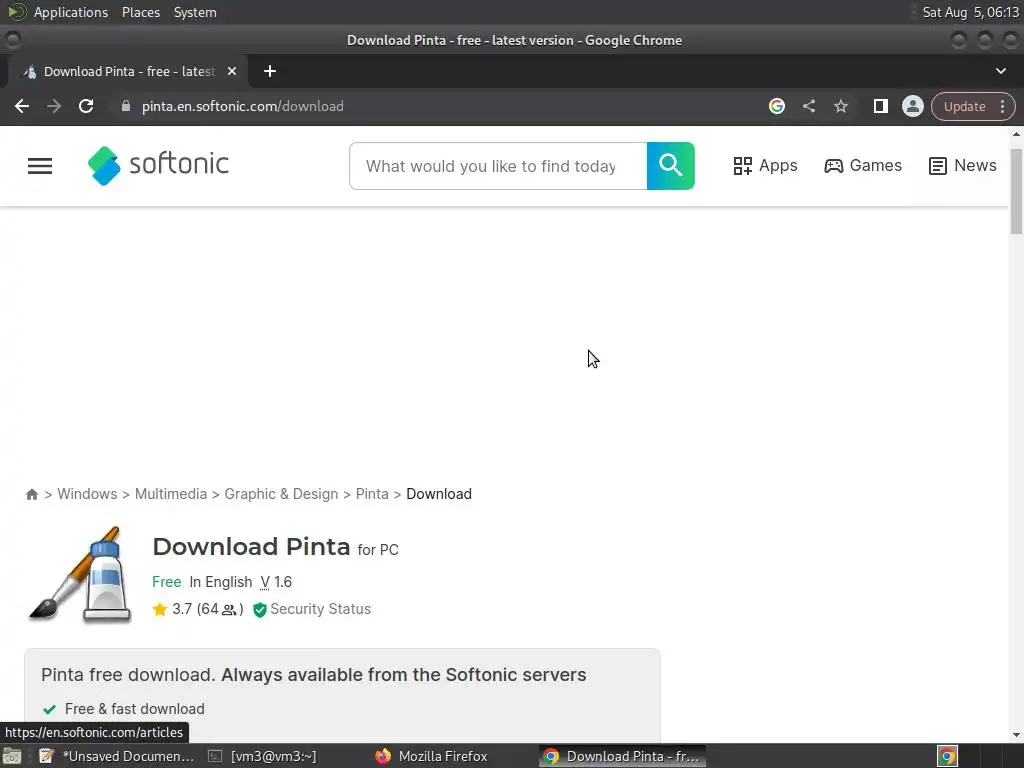Switch to Mozilla Firefox taskbar window
This screenshot has width=1024, height=768.
click(432, 756)
